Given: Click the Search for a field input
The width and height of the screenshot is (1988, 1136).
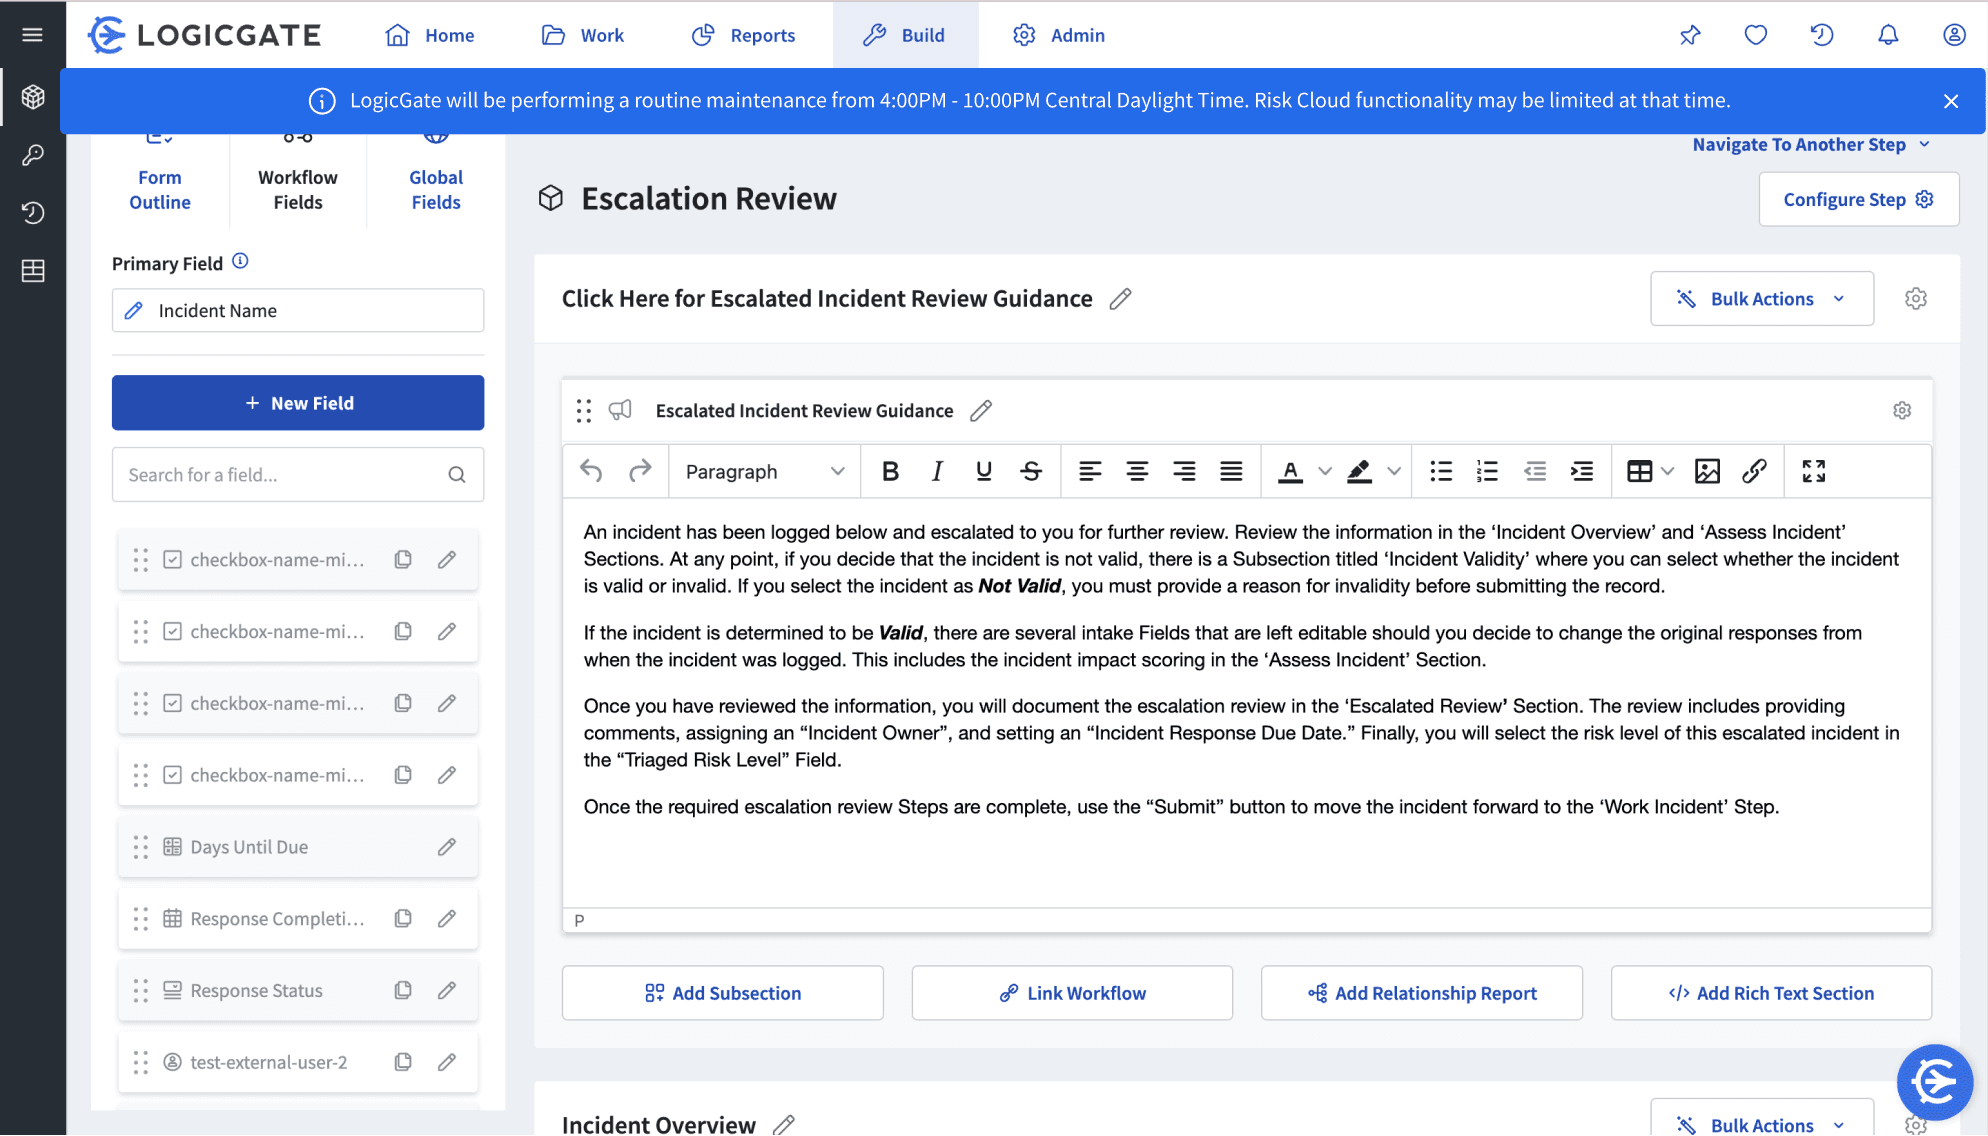Looking at the screenshot, I should point(285,475).
